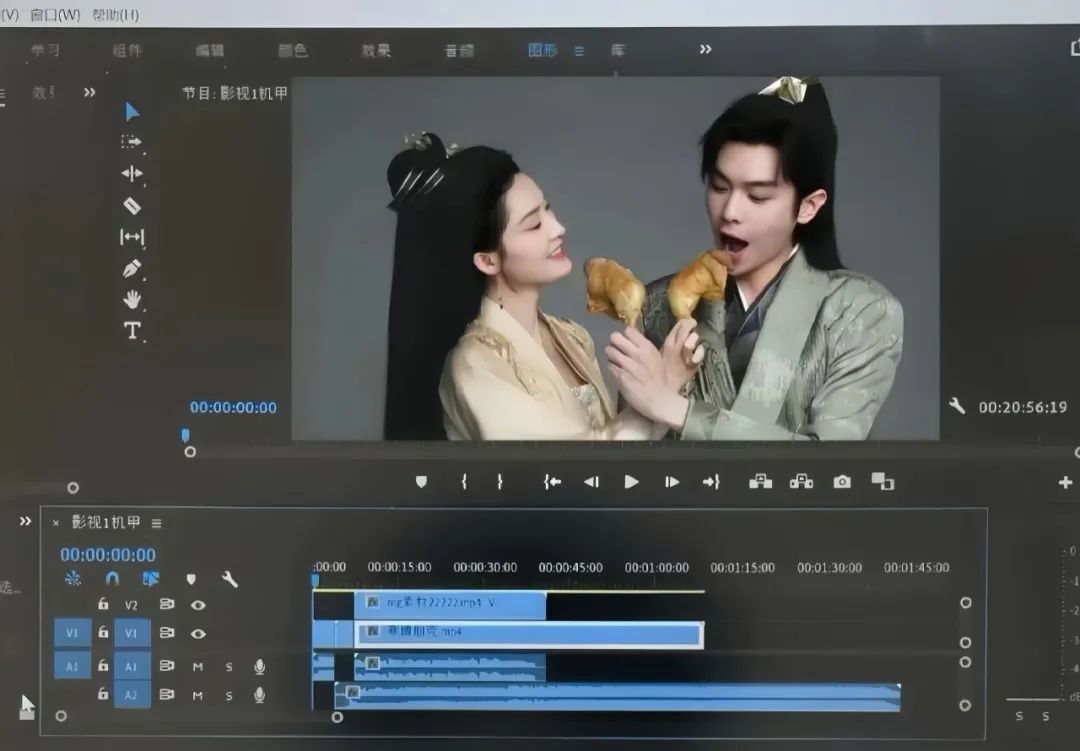Open 帮助(H) menu
This screenshot has height=751, width=1080.
pyautogui.click(x=116, y=14)
